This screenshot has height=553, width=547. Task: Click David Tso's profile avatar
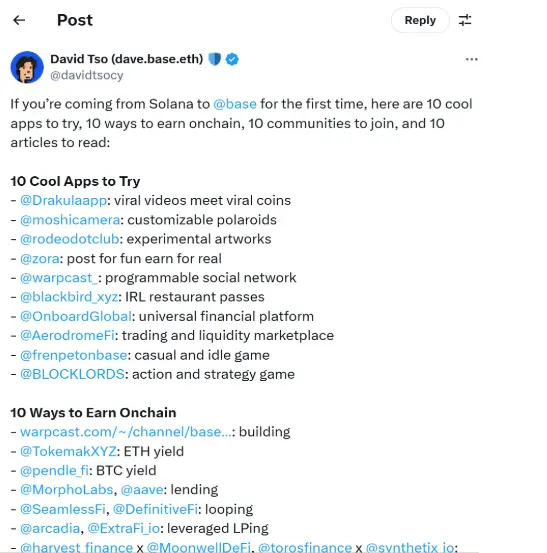pos(27,67)
